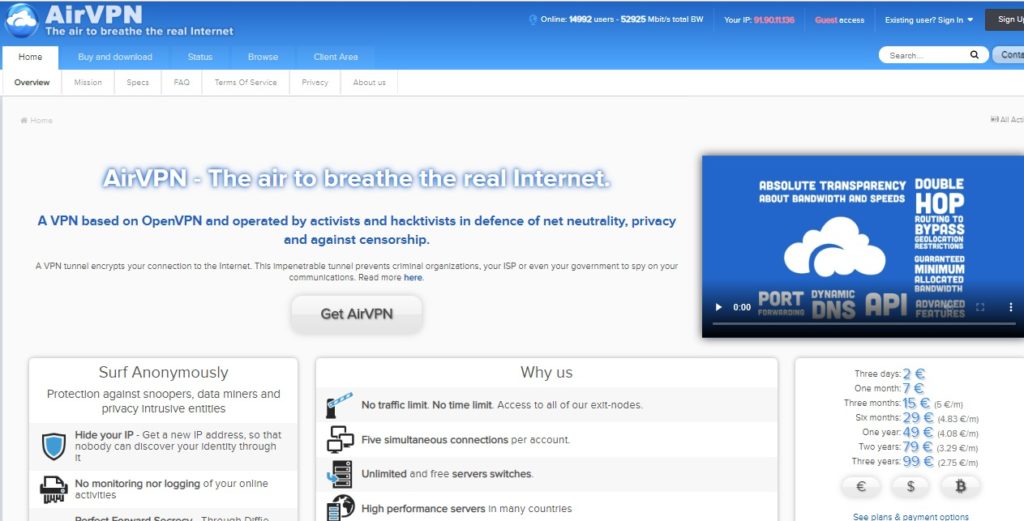Play the AirVPN intro video
Screen dimensions: 1024x521
pos(718,307)
